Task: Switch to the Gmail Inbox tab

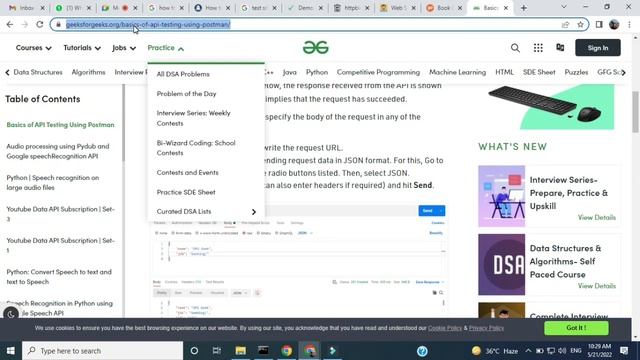Action: point(27,8)
